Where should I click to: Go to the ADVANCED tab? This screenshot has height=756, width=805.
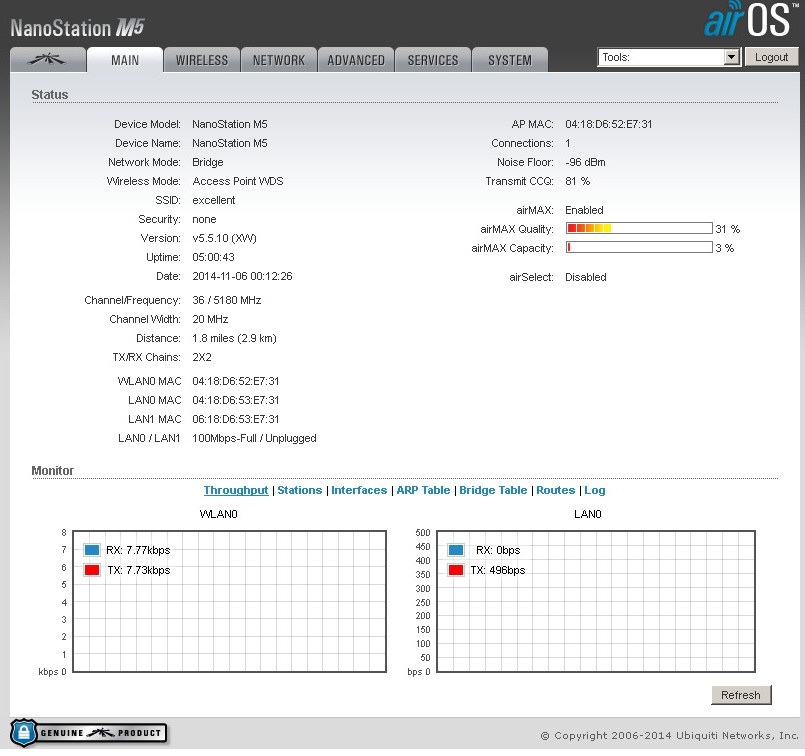click(x=356, y=60)
